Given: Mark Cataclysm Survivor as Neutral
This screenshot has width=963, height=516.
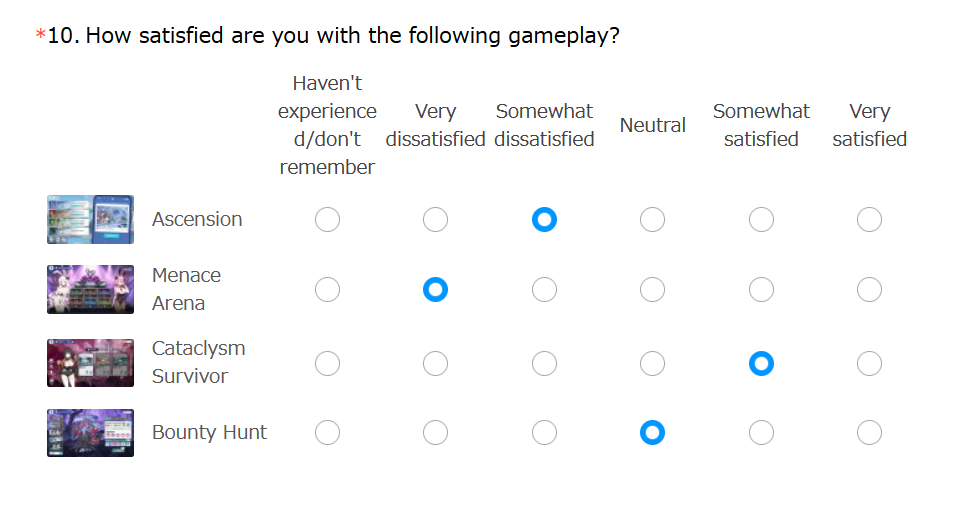Looking at the screenshot, I should click(x=652, y=363).
